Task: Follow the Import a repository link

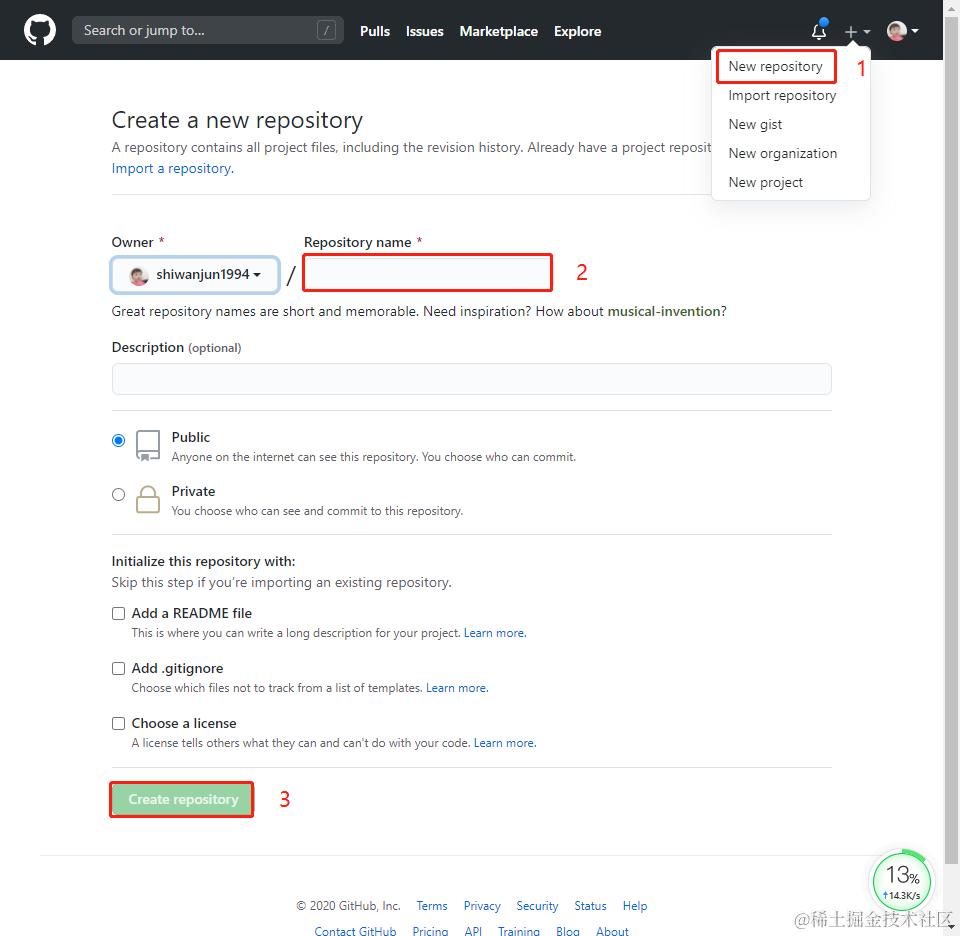Action: [173, 168]
